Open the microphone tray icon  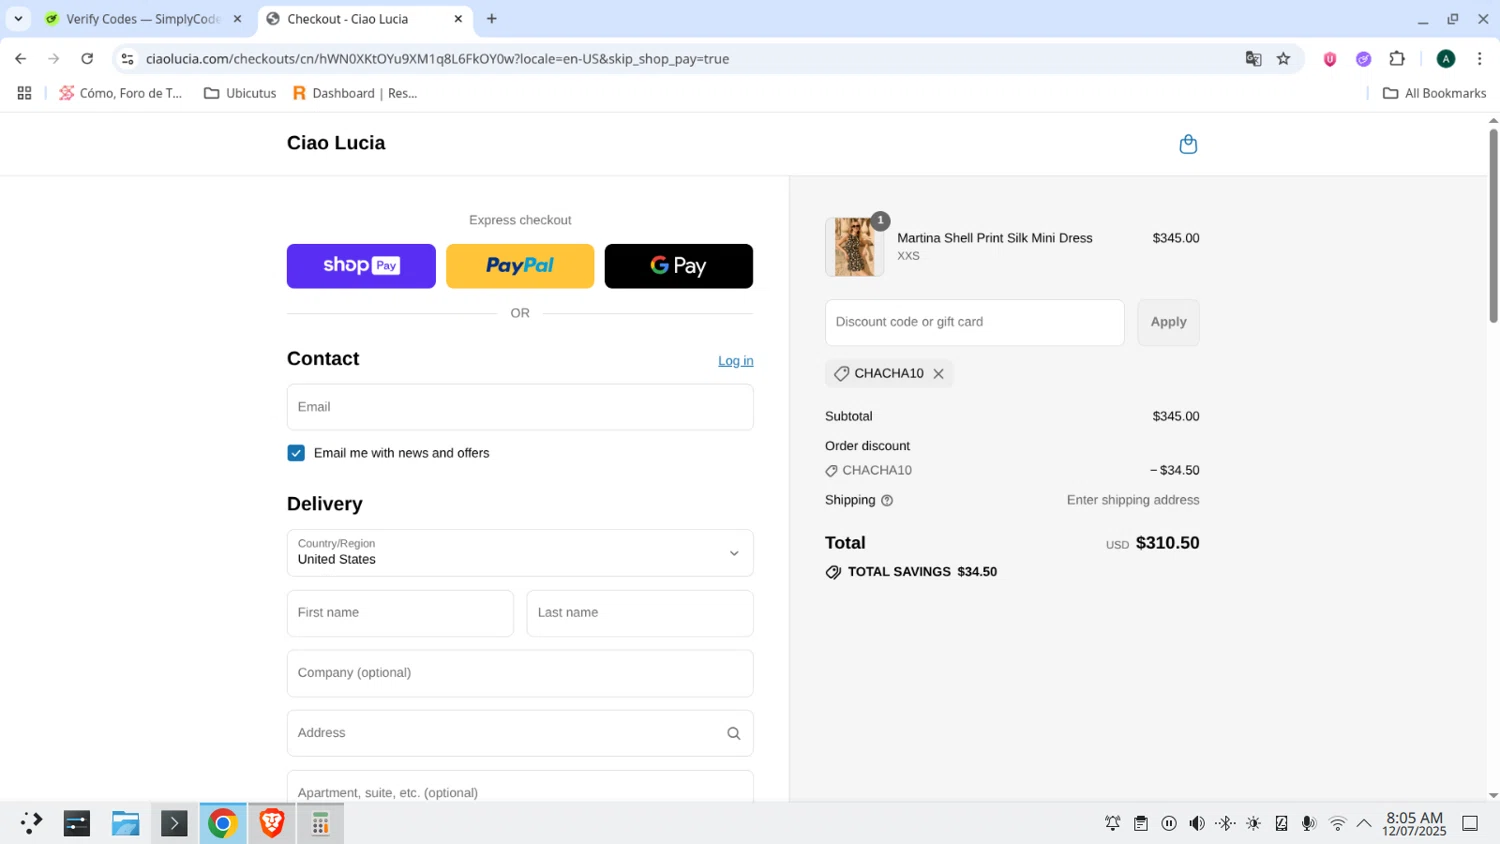[x=1308, y=823]
